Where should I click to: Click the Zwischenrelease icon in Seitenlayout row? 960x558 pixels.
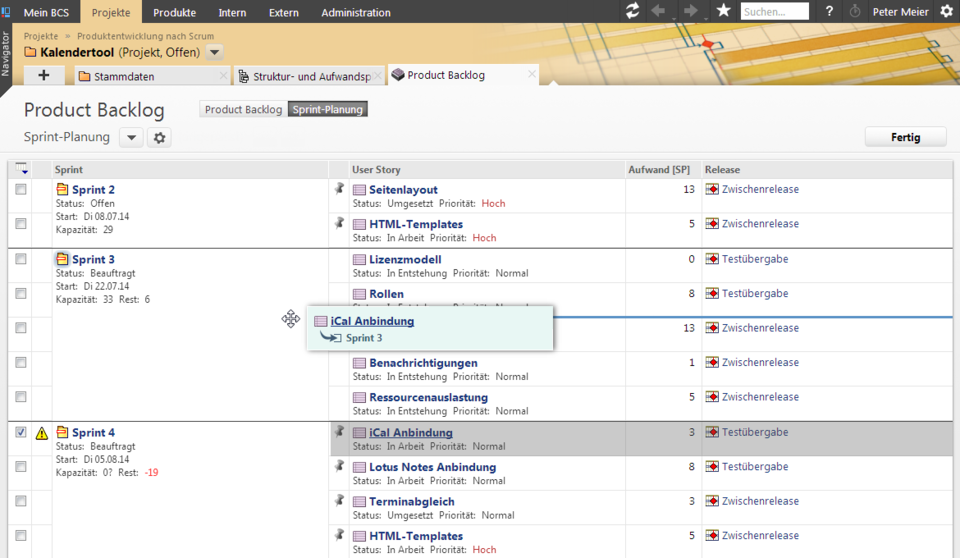(x=712, y=190)
